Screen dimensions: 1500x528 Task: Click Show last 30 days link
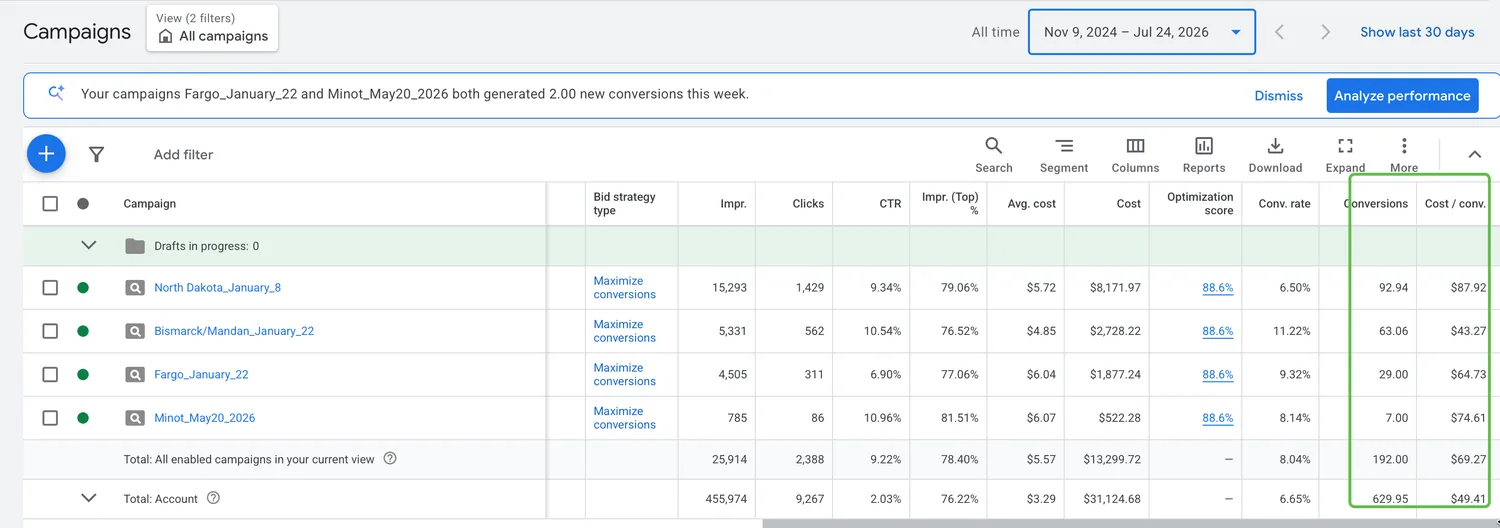pyautogui.click(x=1417, y=32)
